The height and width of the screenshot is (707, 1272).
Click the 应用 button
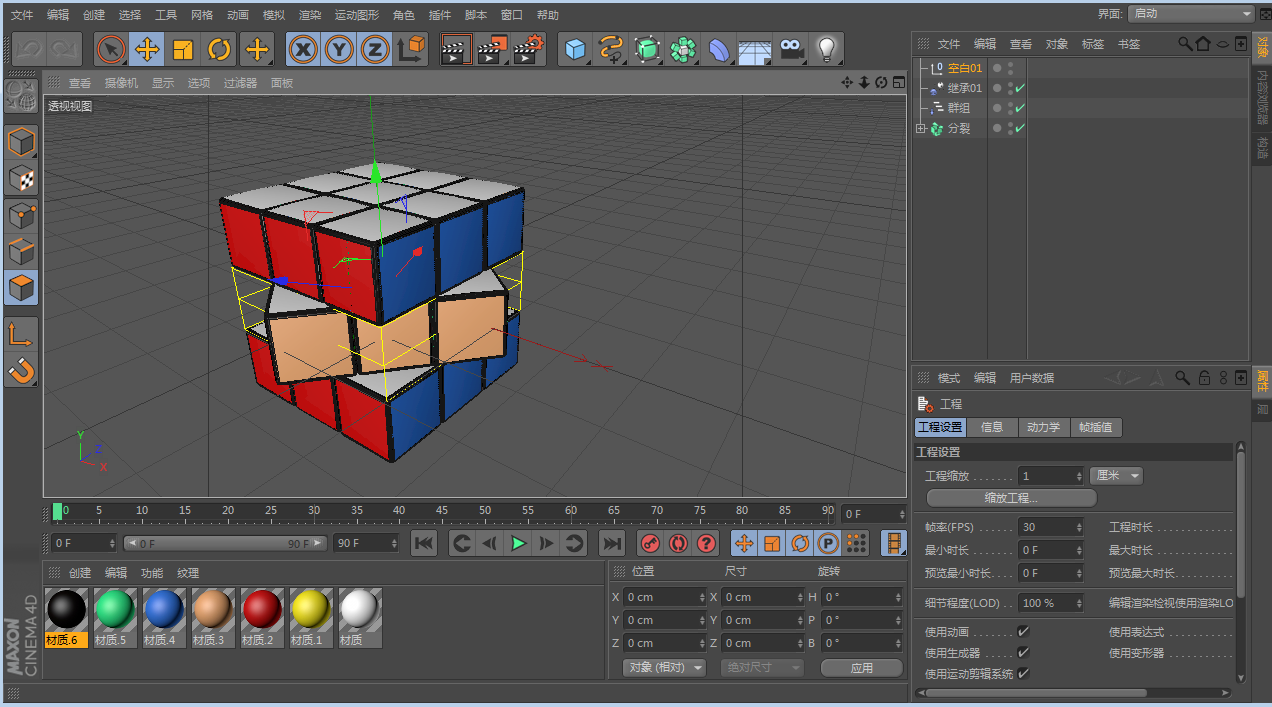[x=861, y=667]
